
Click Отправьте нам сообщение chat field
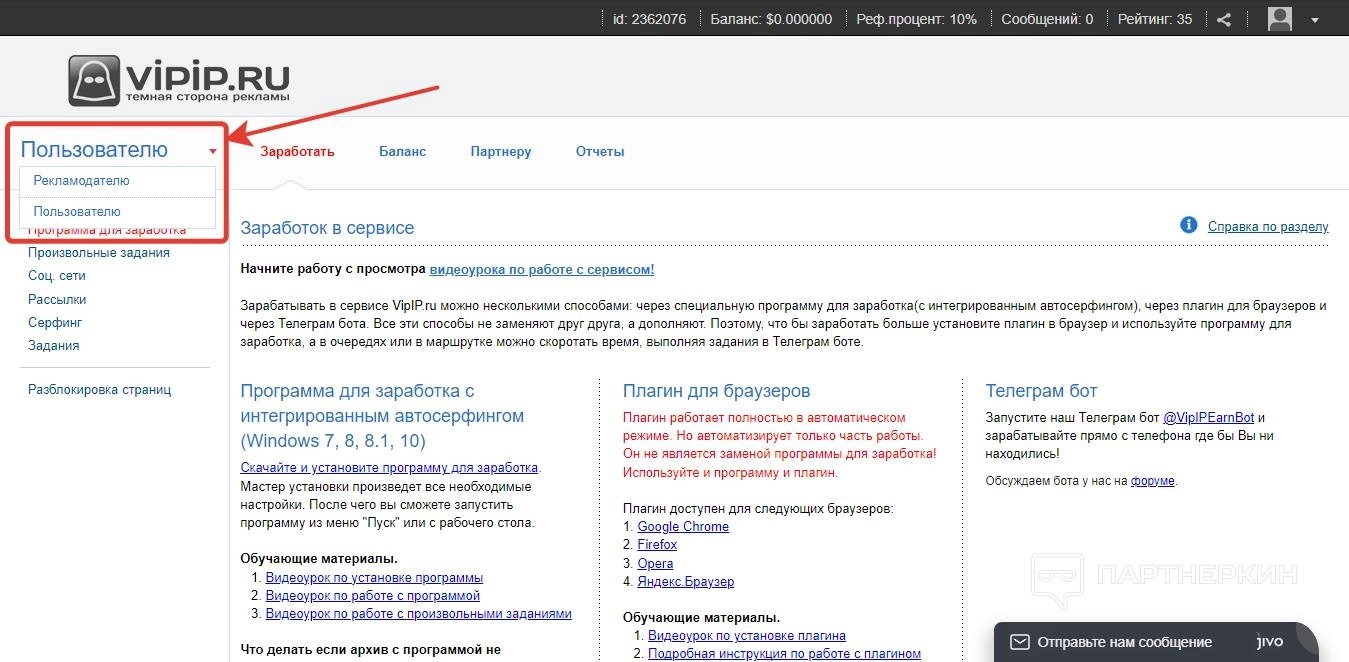click(x=1124, y=642)
